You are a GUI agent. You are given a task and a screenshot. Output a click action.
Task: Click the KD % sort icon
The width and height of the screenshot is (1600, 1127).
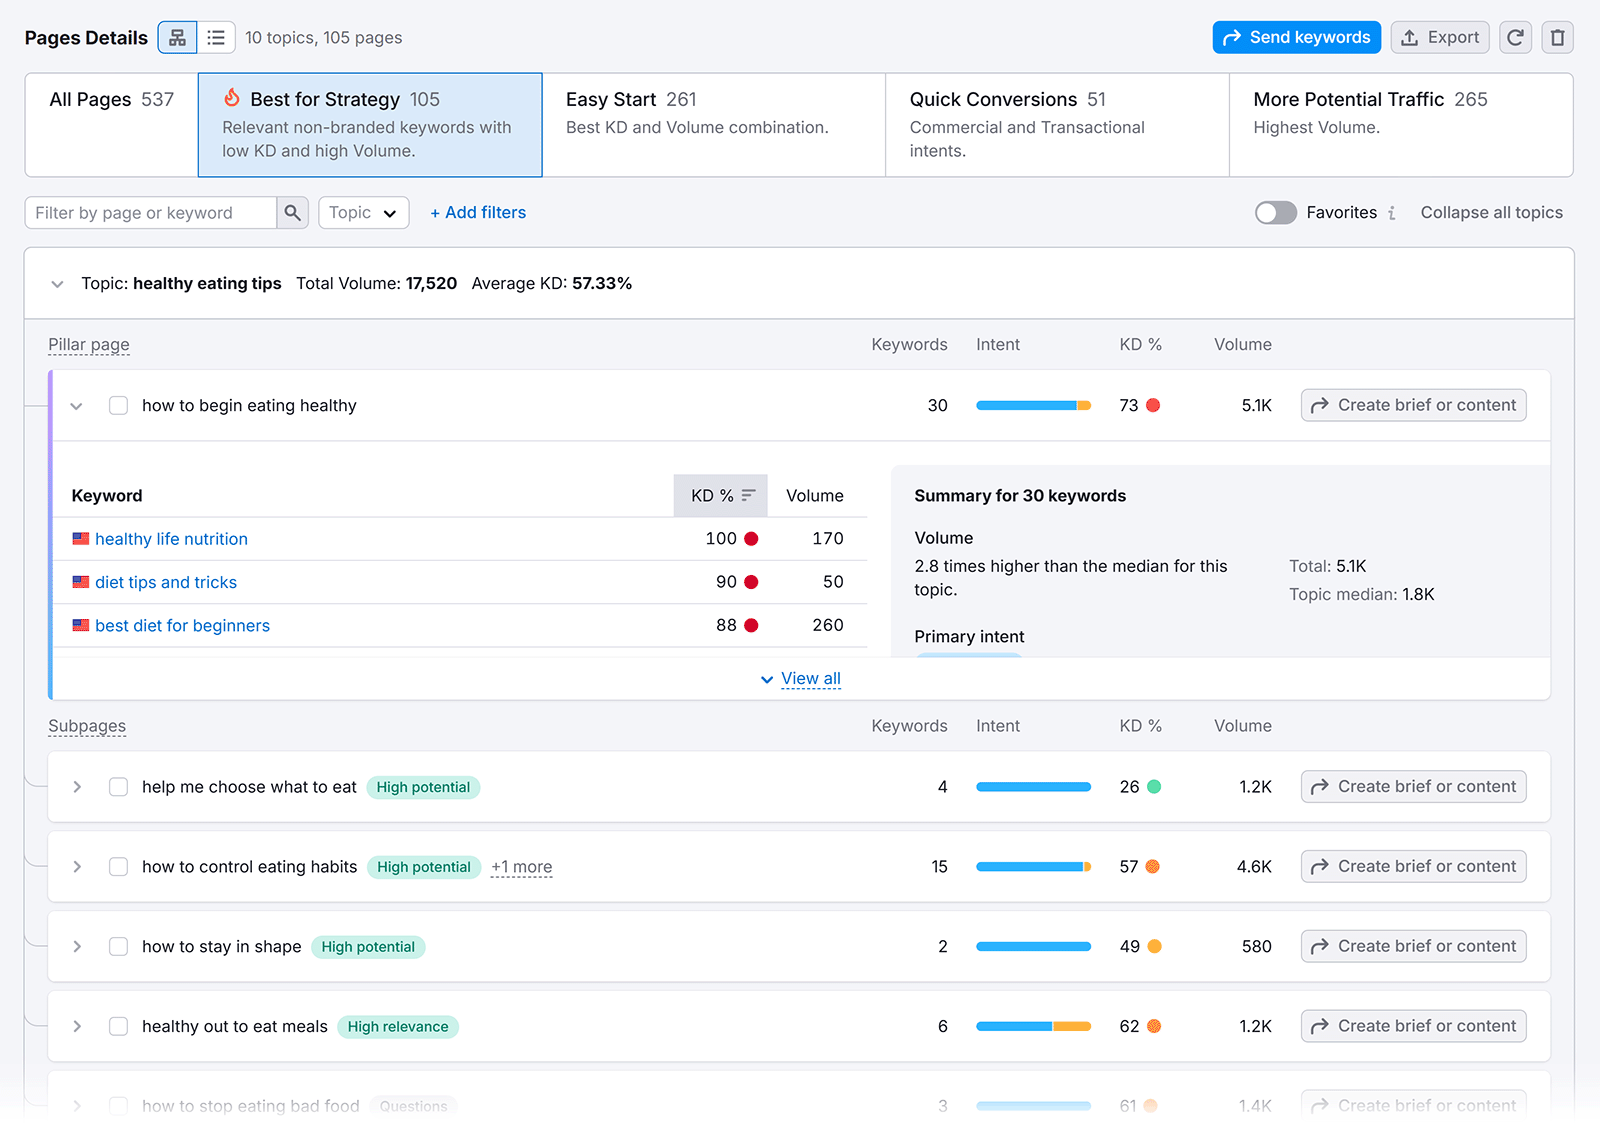tap(748, 495)
